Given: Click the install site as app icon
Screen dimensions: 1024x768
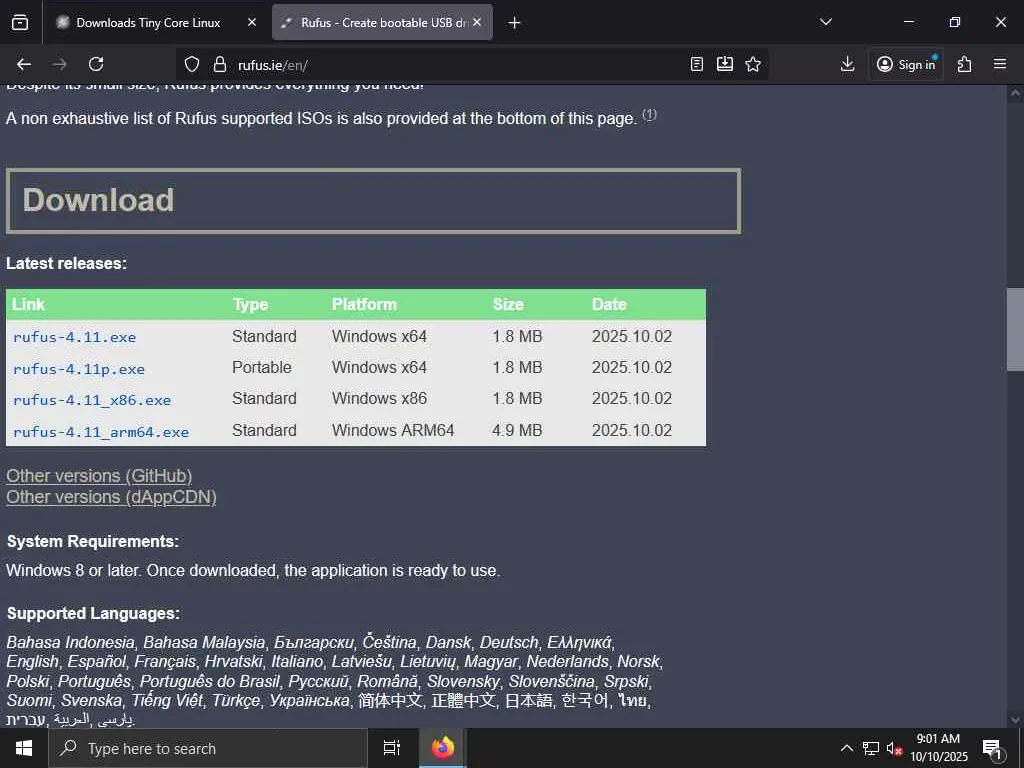Looking at the screenshot, I should (x=725, y=64).
